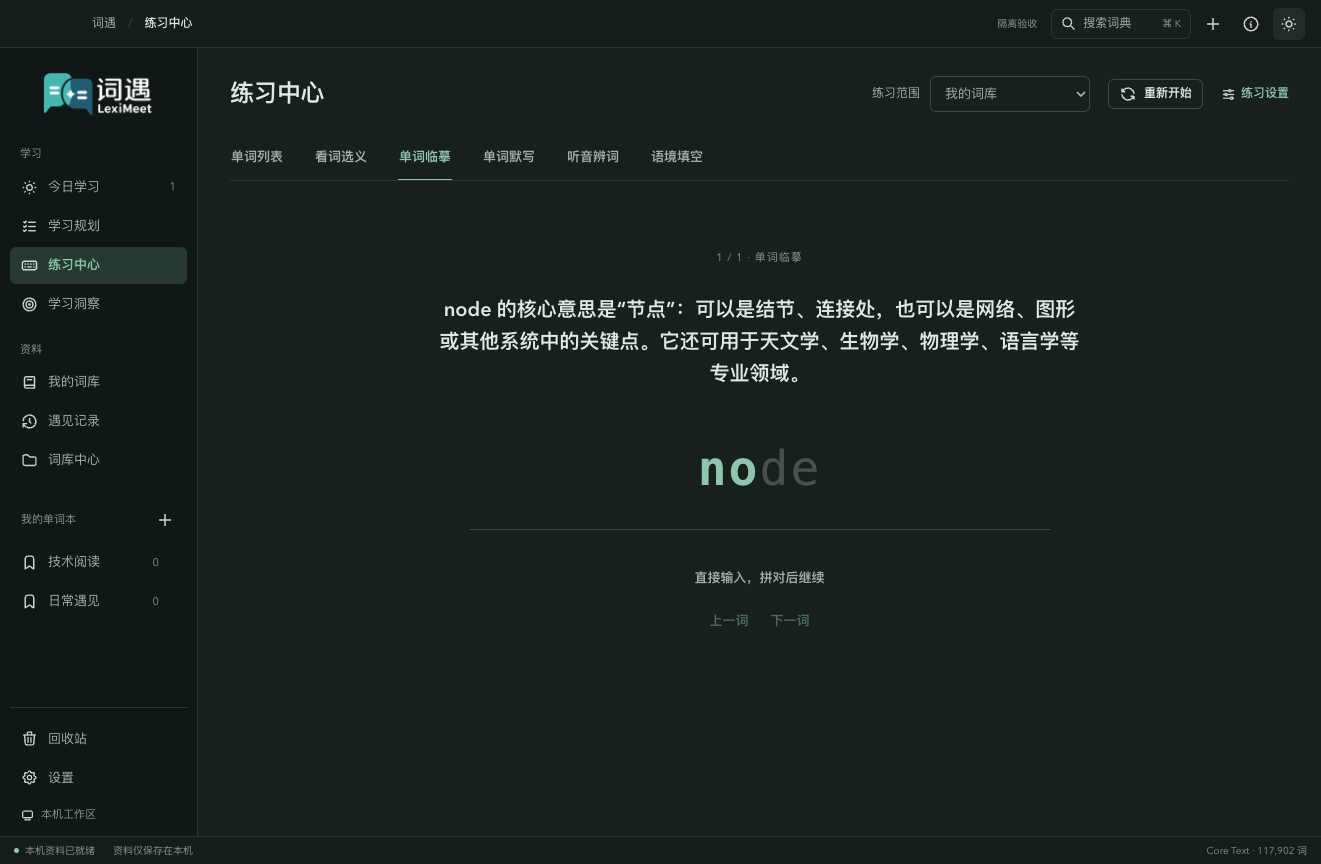
Task: Click the 我的词库 book icon
Action: [x=30, y=382]
